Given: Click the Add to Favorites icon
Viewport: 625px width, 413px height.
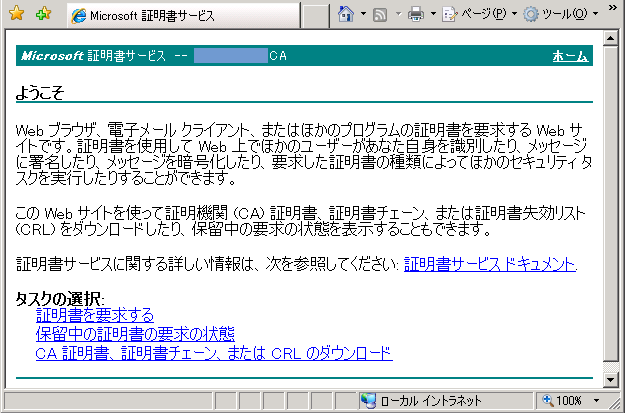Looking at the screenshot, I should coord(43,14).
